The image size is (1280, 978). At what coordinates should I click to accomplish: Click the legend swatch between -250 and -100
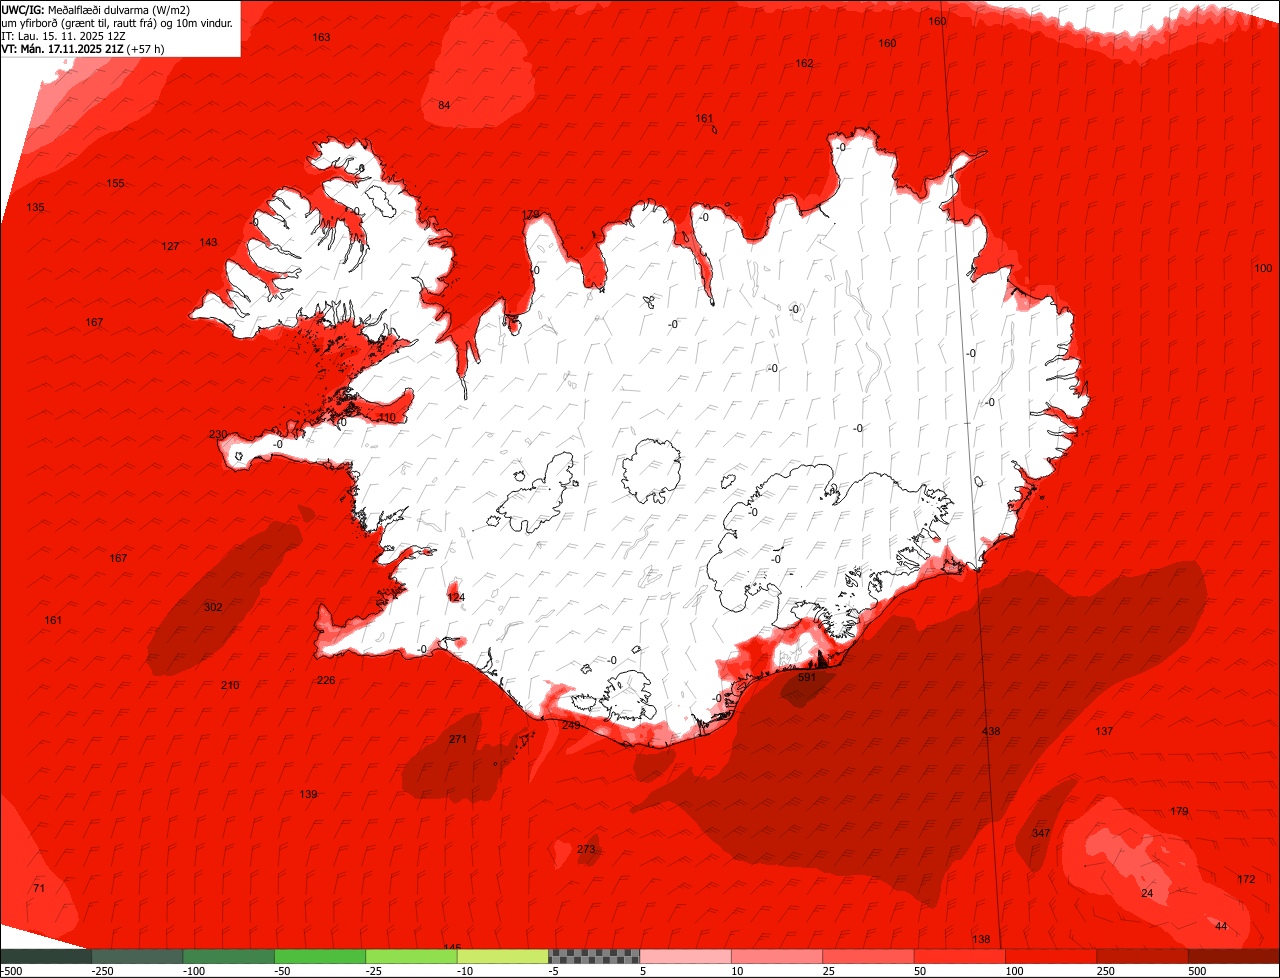point(137,956)
